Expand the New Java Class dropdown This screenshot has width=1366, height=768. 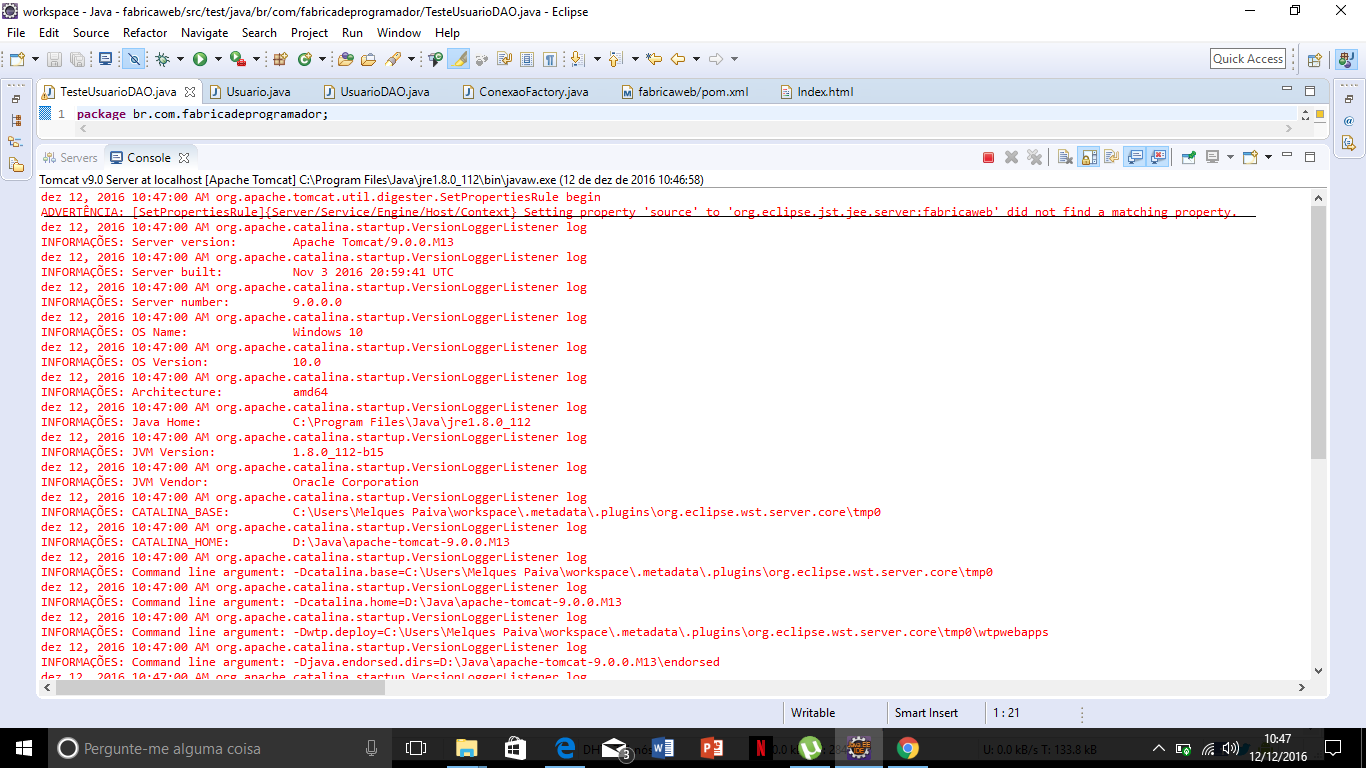[x=323, y=59]
